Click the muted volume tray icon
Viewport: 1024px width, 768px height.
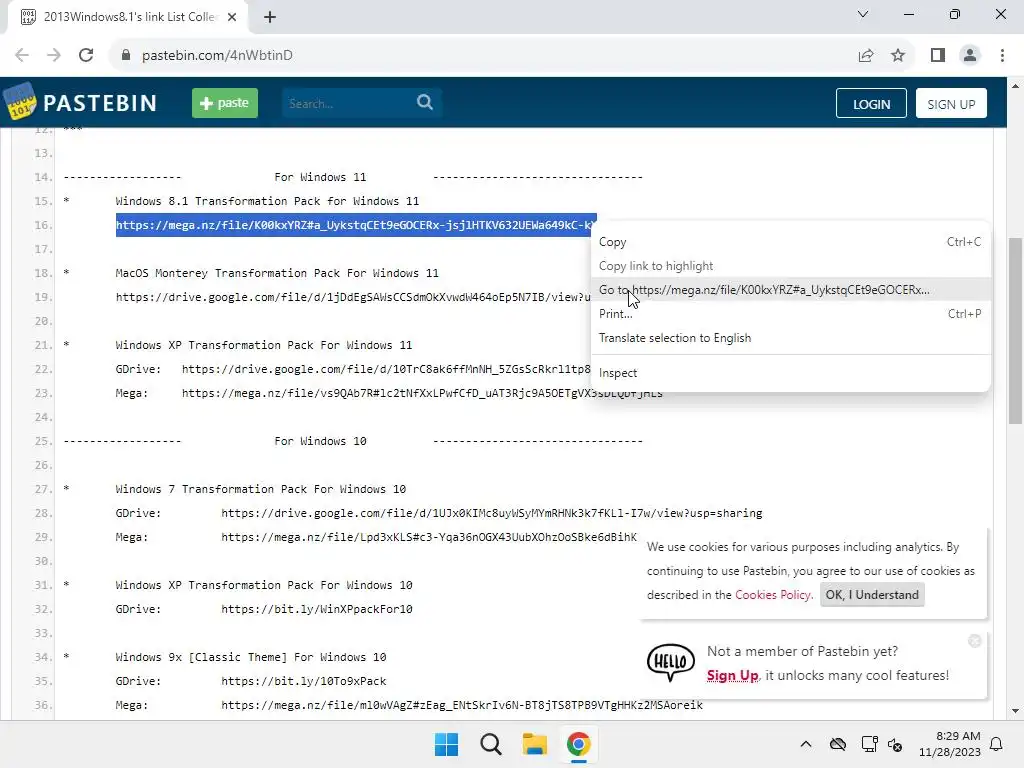[895, 744]
